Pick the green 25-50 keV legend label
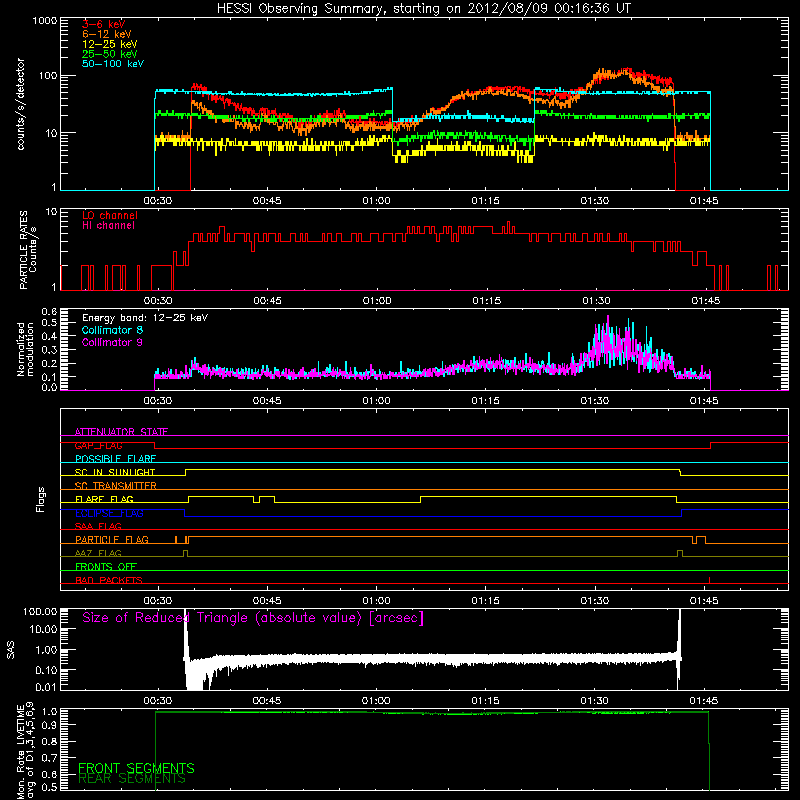Viewport: 800px width, 800px height. 109,54
